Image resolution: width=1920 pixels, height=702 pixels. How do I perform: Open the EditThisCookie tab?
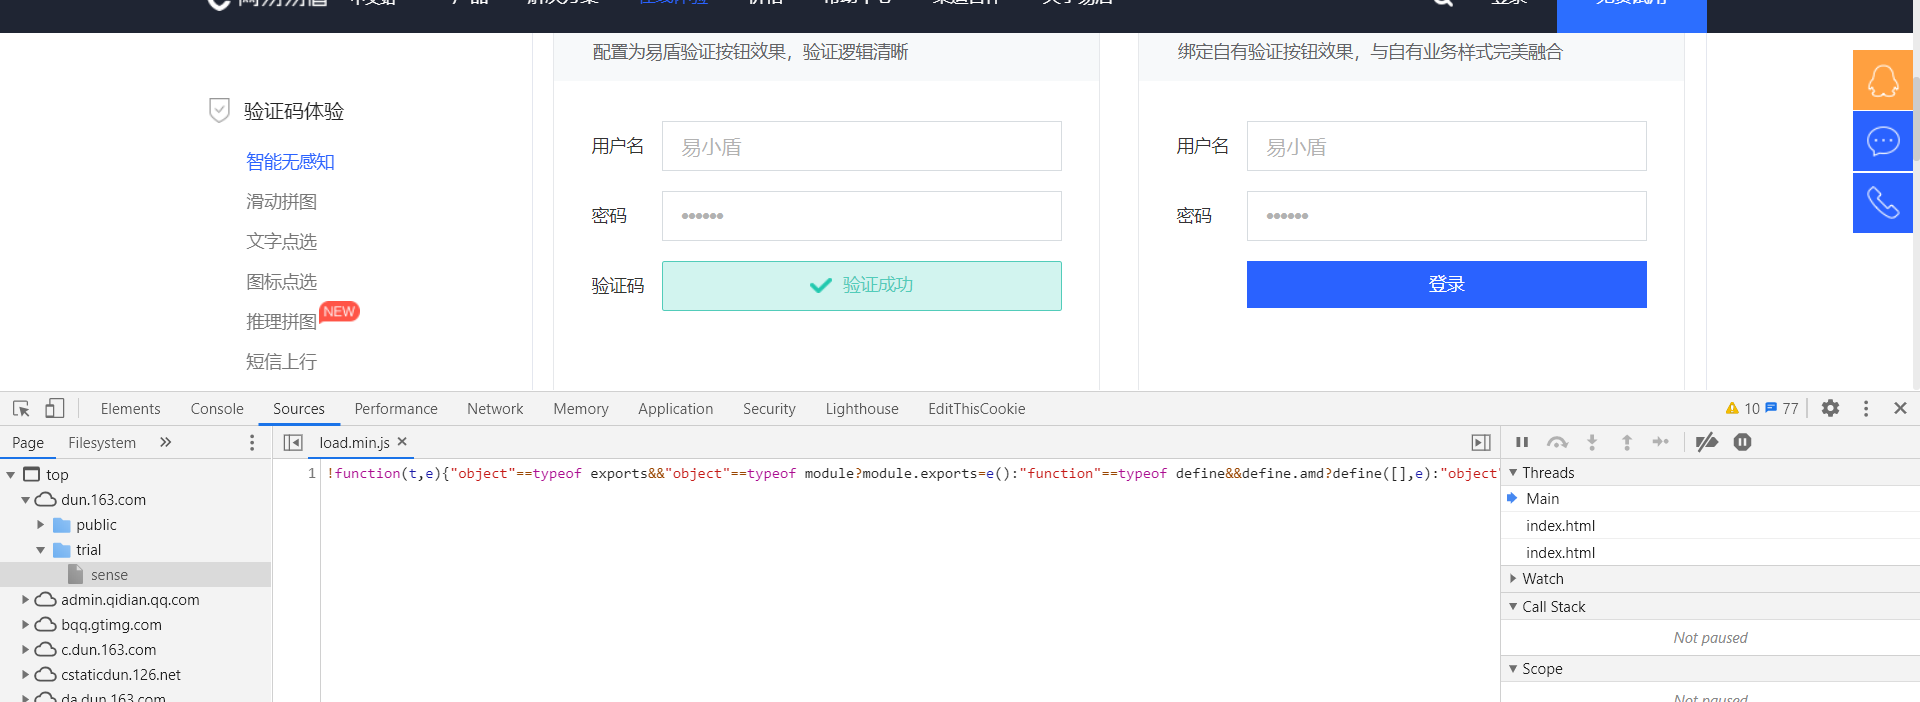977,409
